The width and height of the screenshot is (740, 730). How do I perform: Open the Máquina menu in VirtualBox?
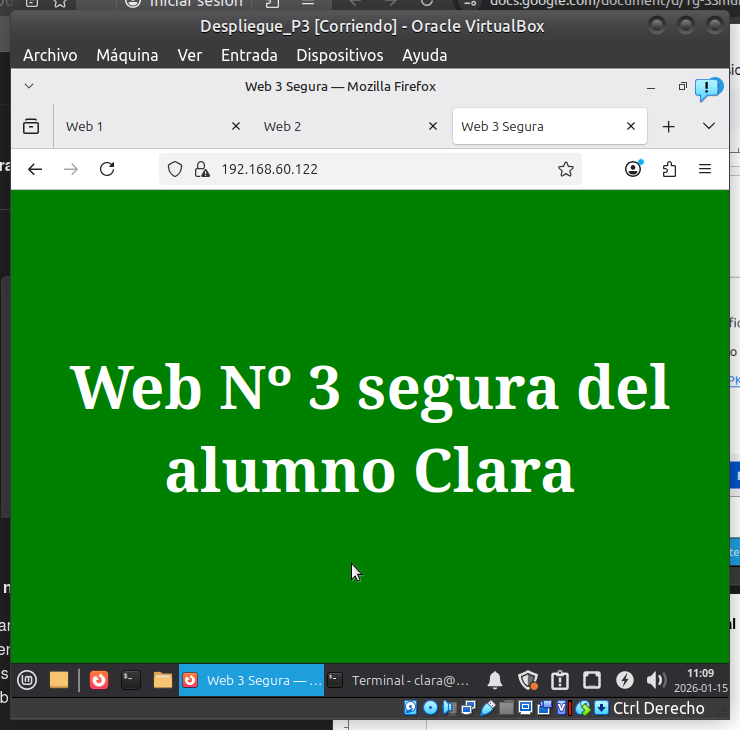tap(127, 55)
